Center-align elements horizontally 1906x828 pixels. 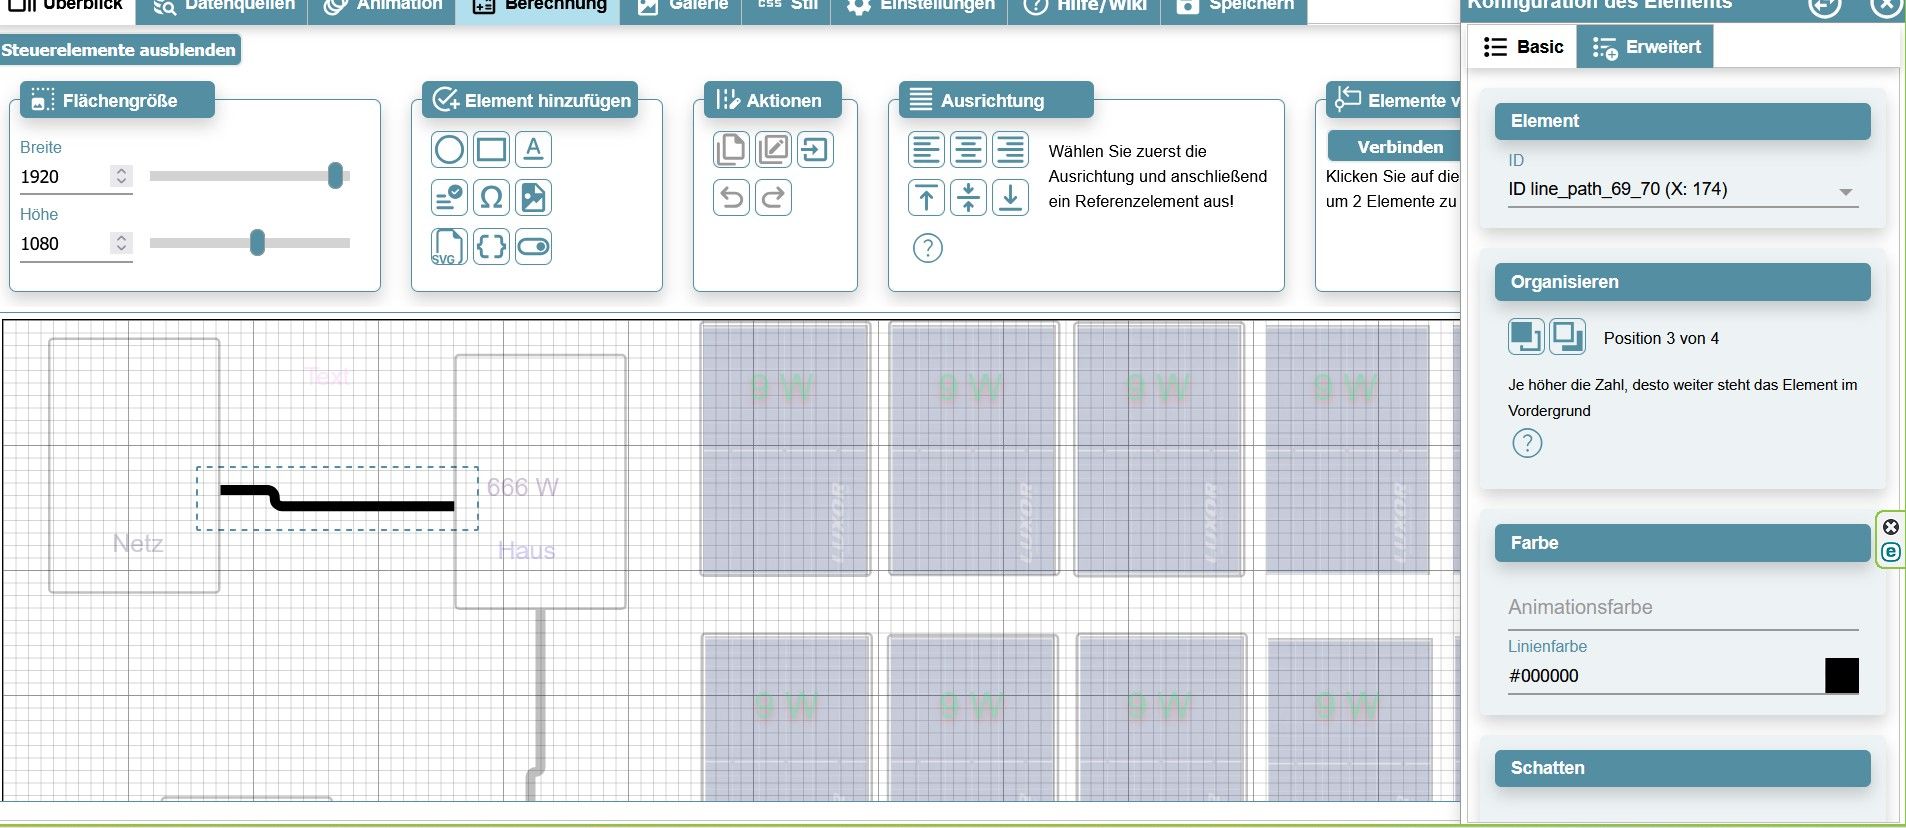tap(968, 150)
